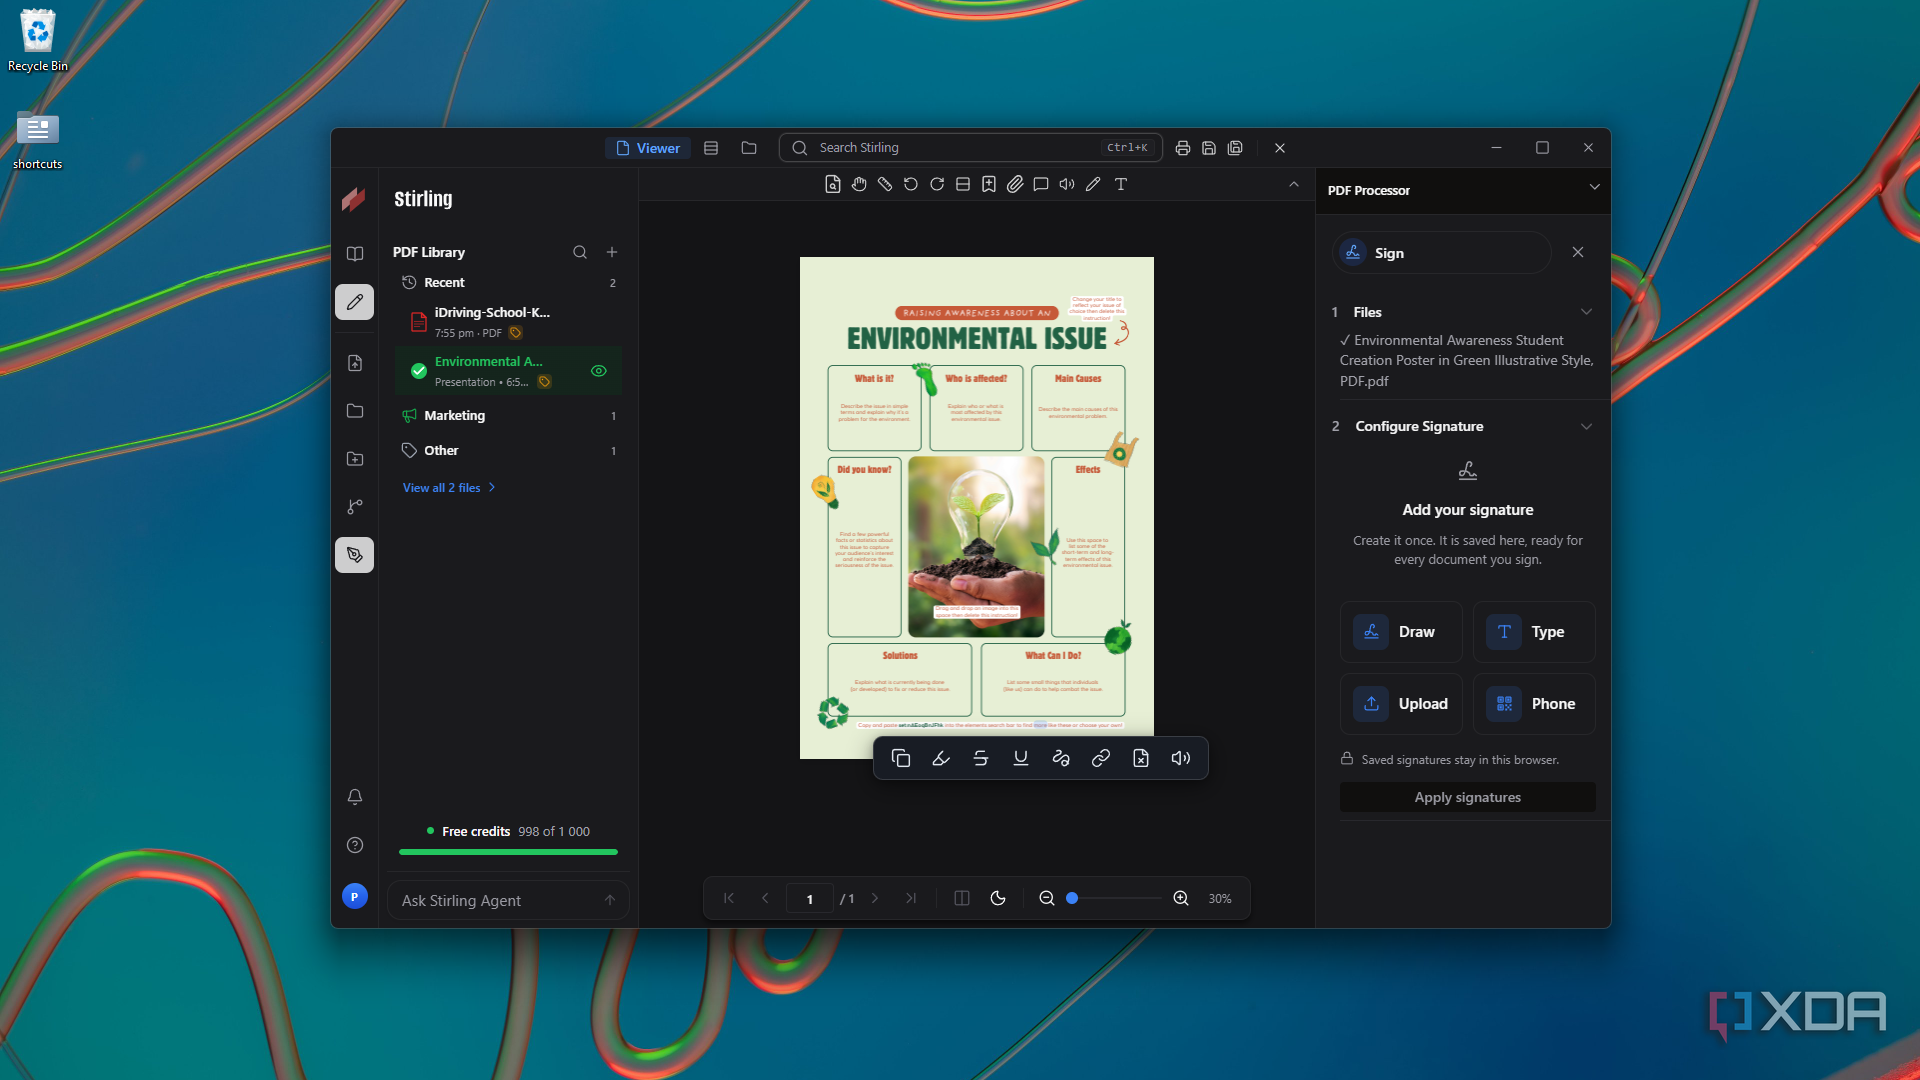Switch to the Viewer tab

coord(648,148)
